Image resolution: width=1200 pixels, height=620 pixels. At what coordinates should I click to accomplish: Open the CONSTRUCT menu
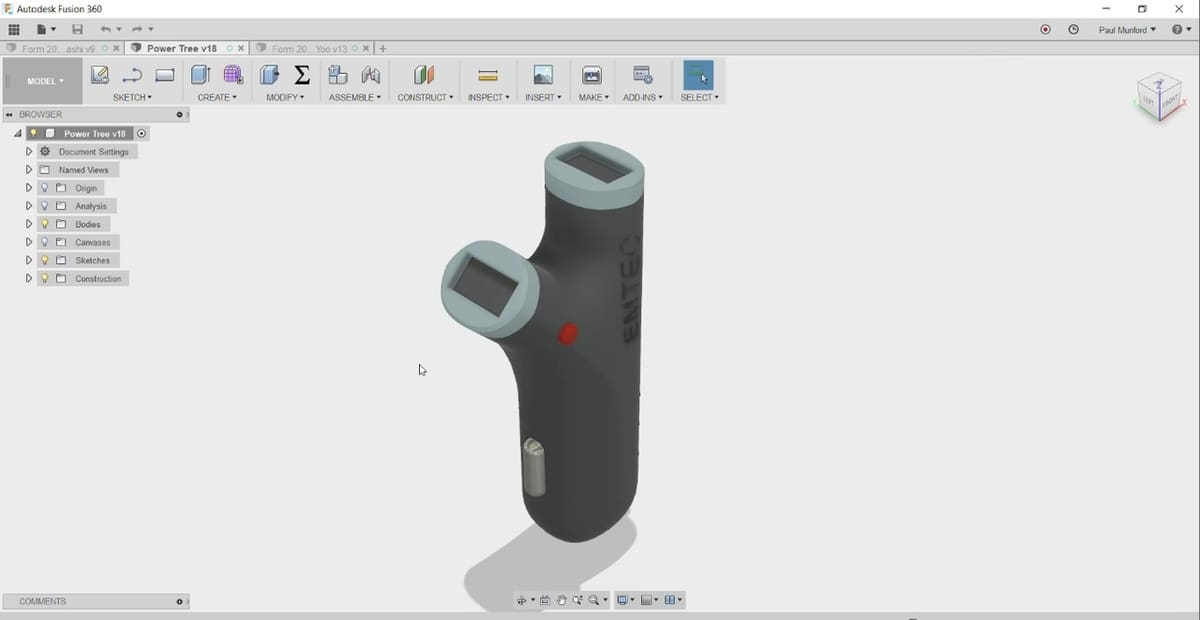coord(425,97)
